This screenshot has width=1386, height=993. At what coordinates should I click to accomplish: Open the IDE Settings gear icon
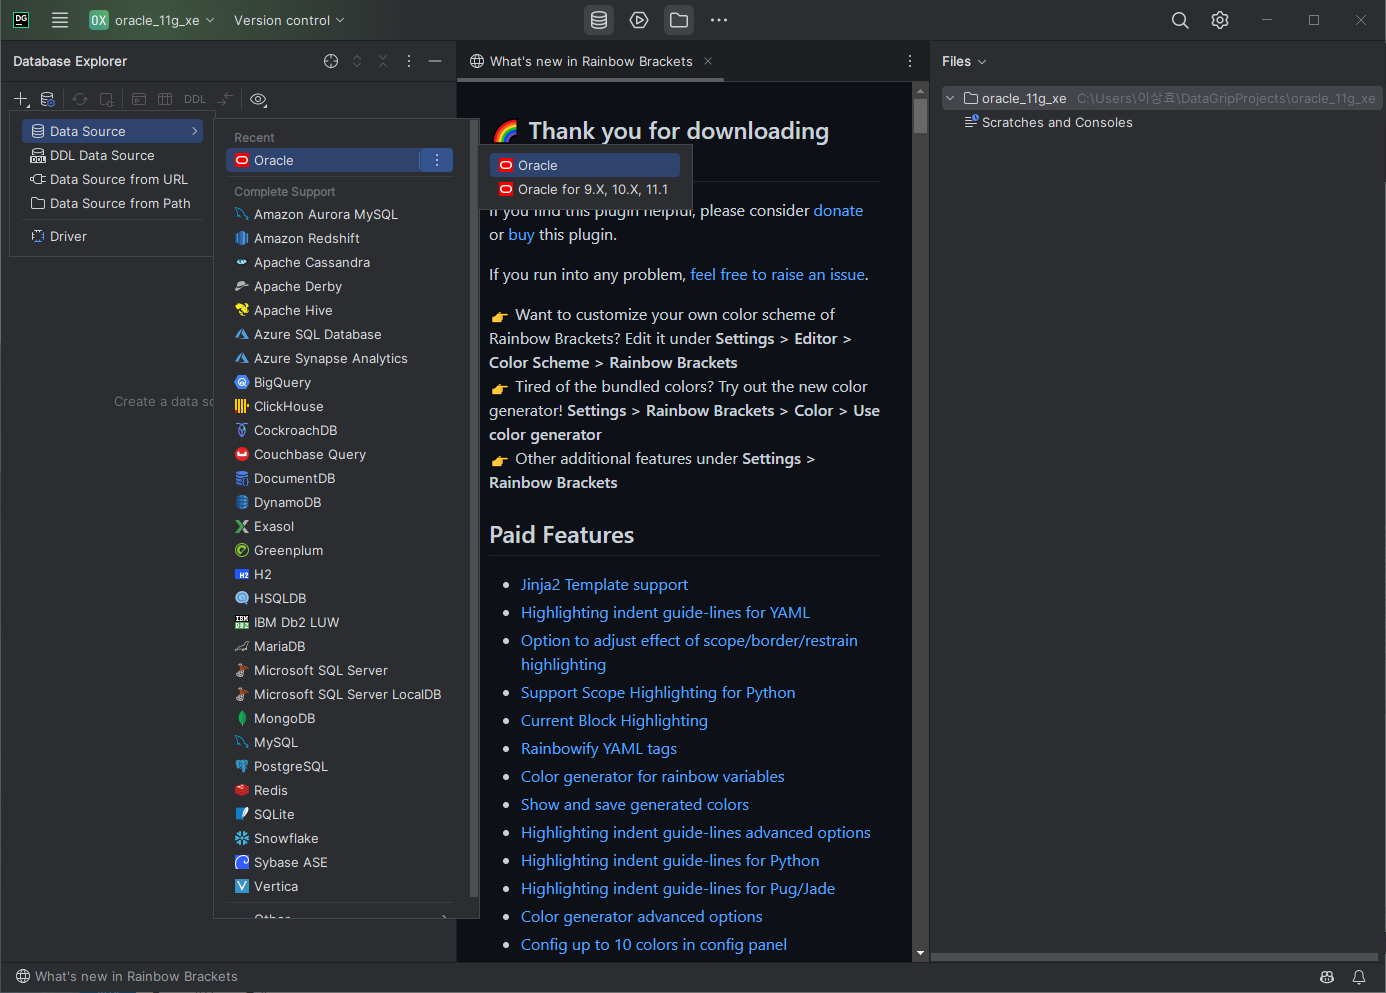1220,20
